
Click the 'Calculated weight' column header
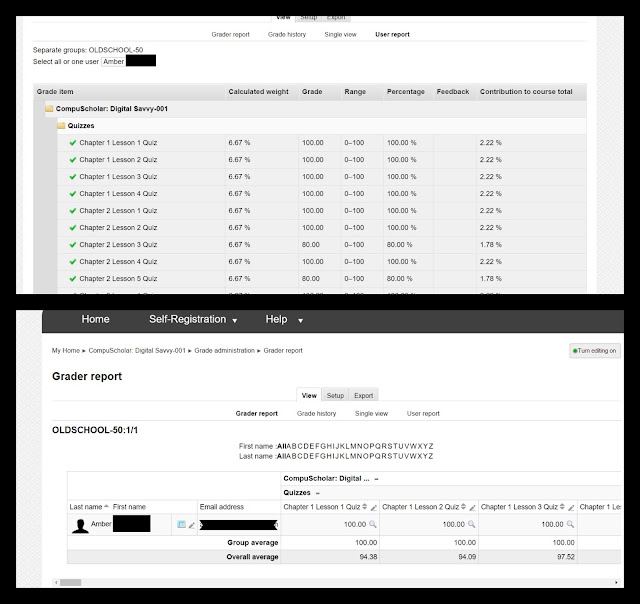pyautogui.click(x=258, y=92)
